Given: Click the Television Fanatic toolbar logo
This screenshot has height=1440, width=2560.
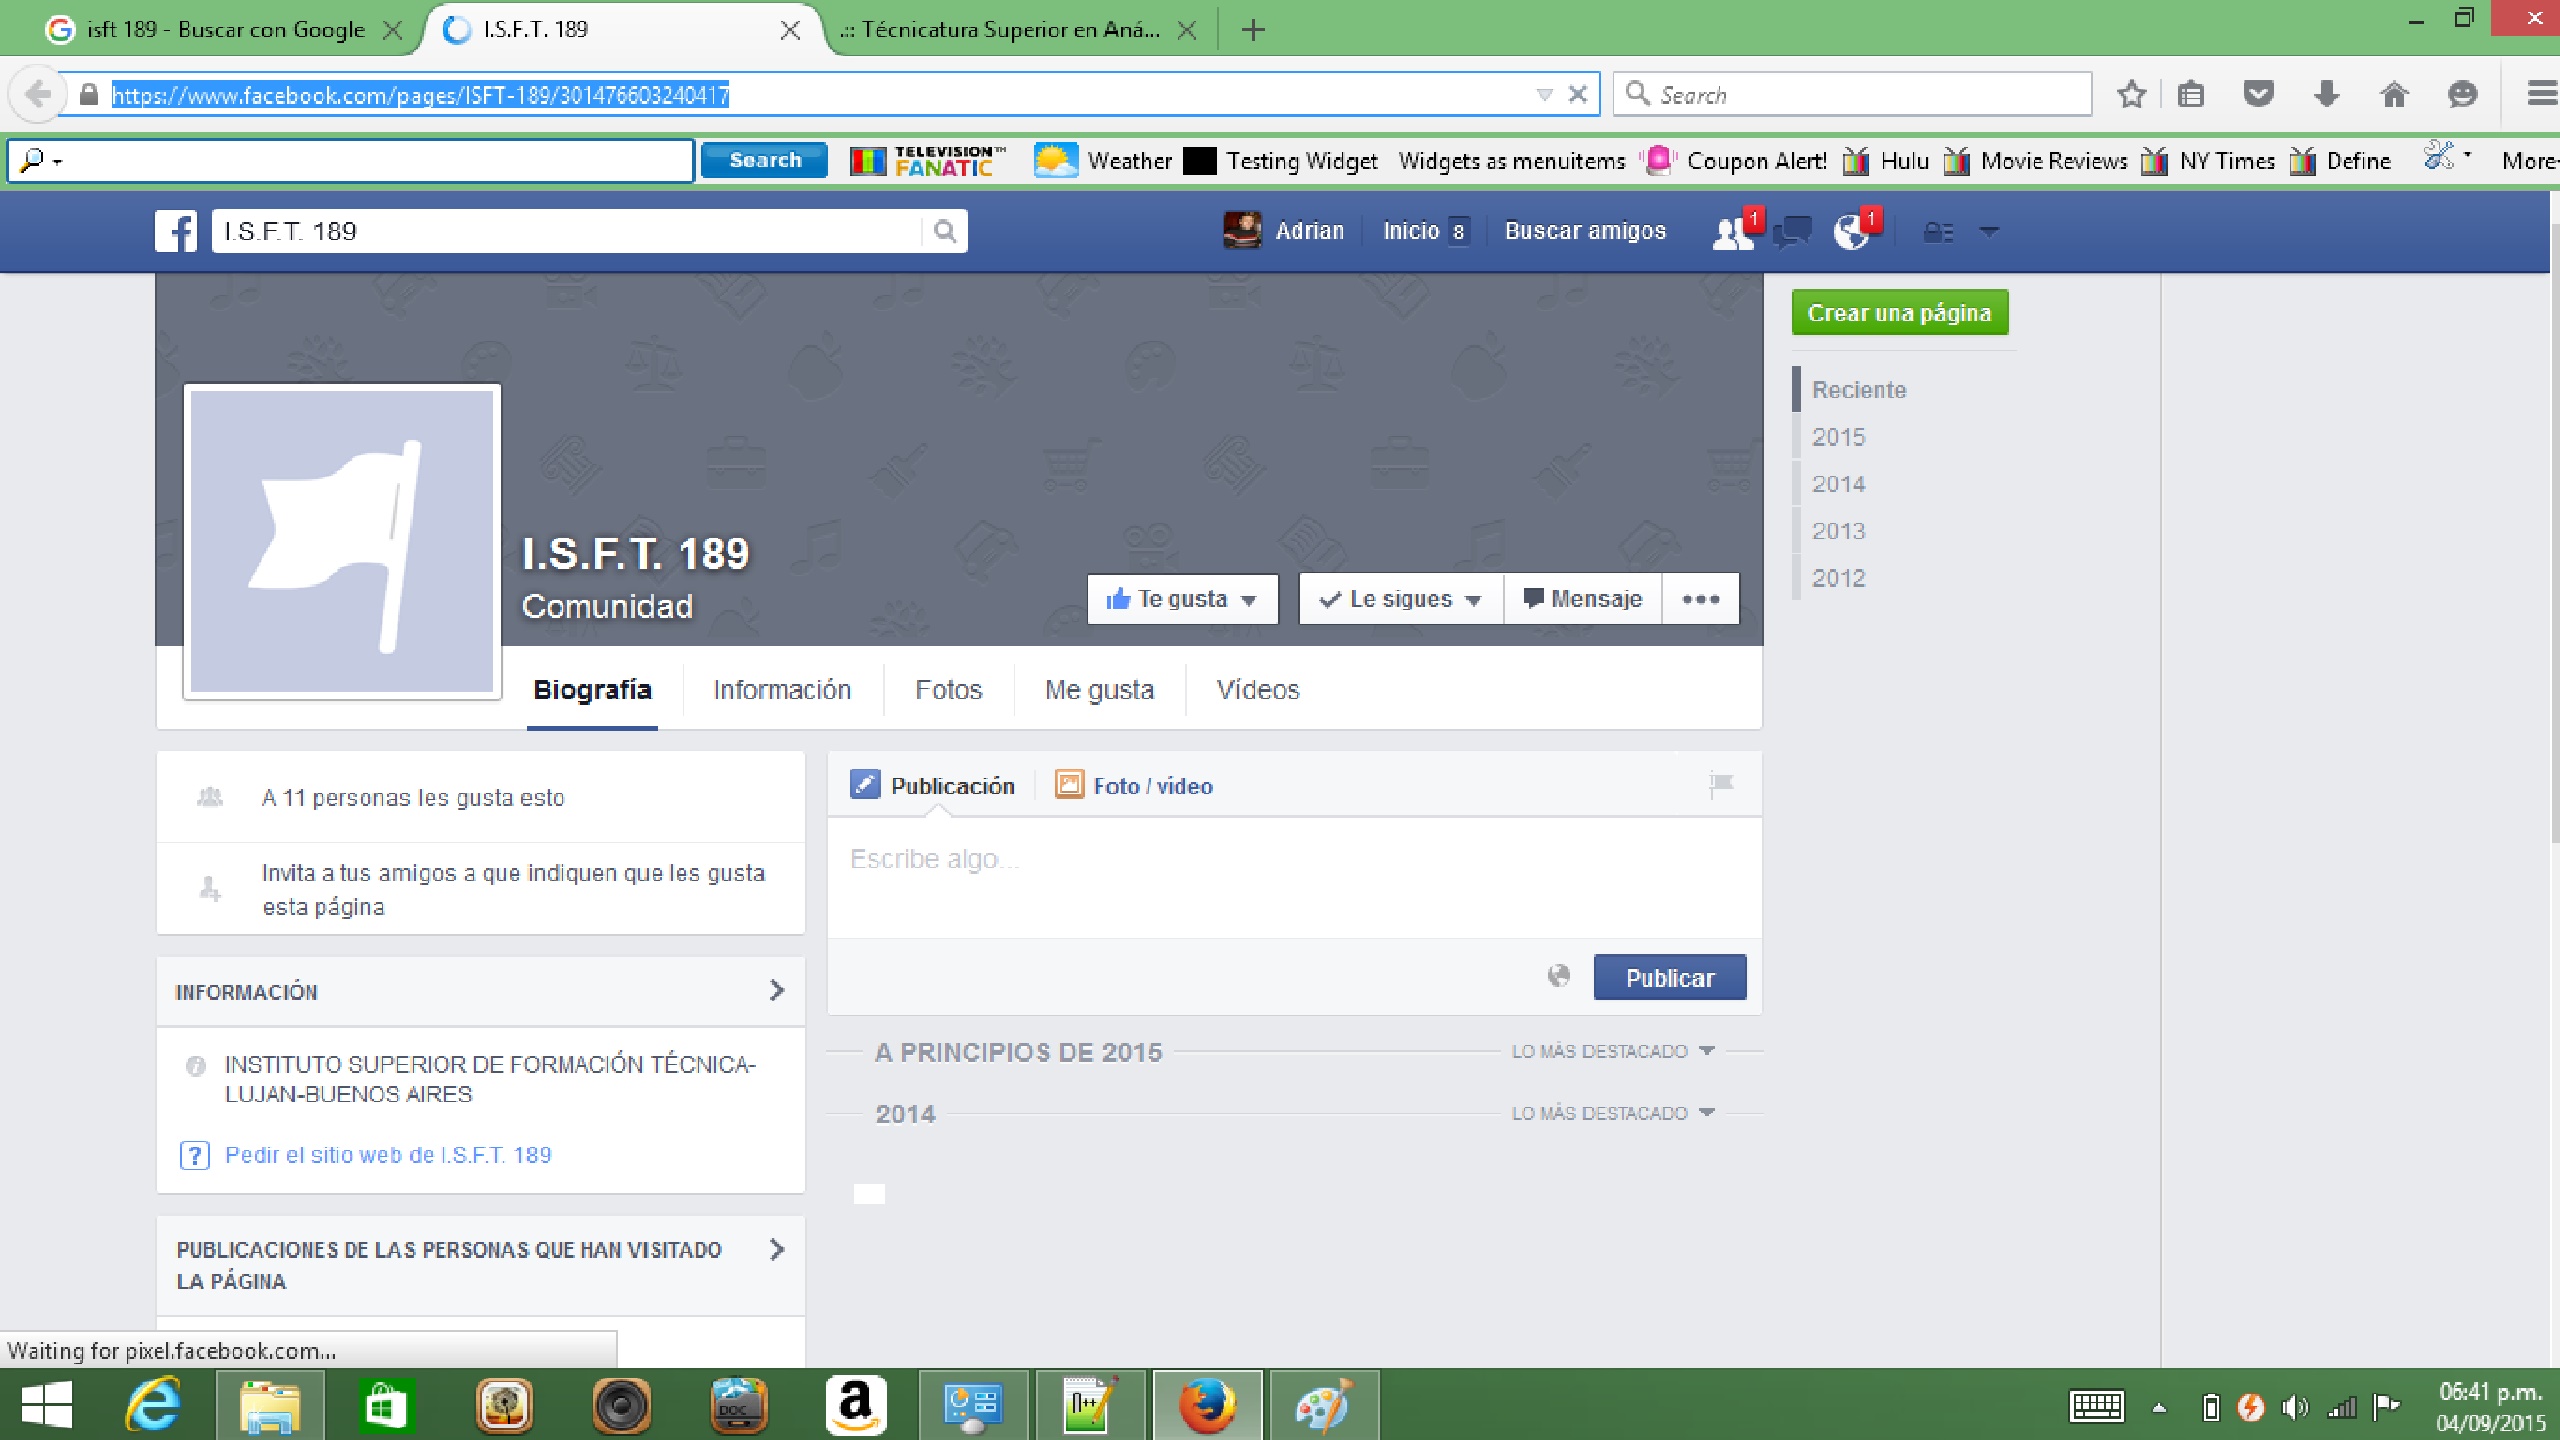Looking at the screenshot, I should point(926,161).
